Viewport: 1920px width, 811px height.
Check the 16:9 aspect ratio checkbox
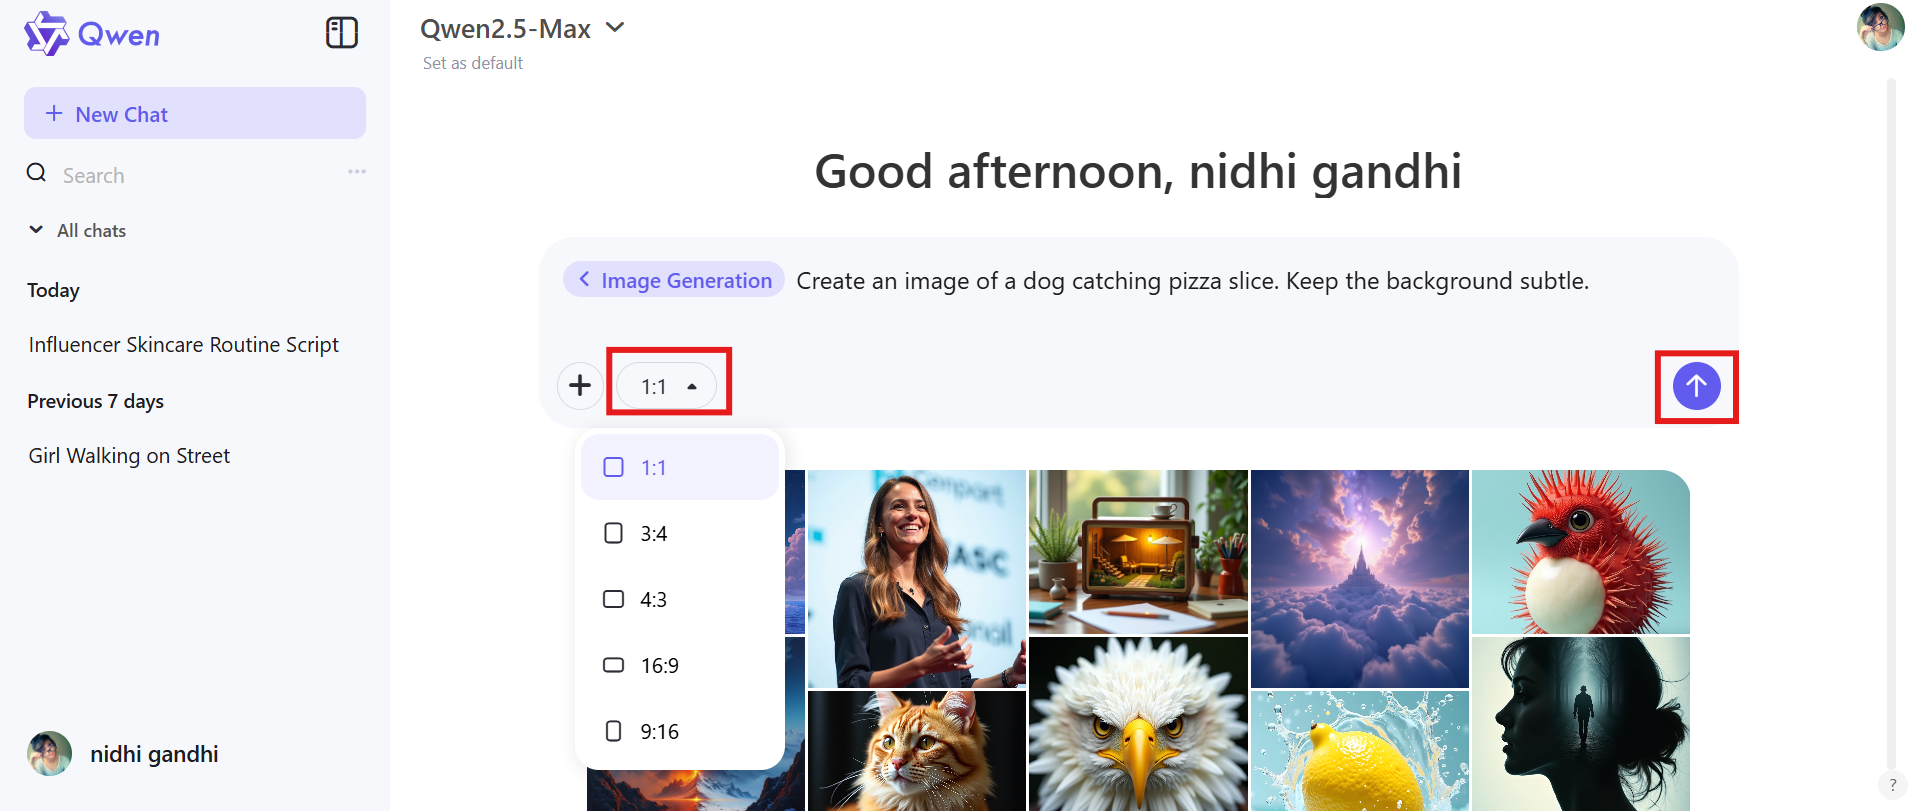tap(613, 664)
